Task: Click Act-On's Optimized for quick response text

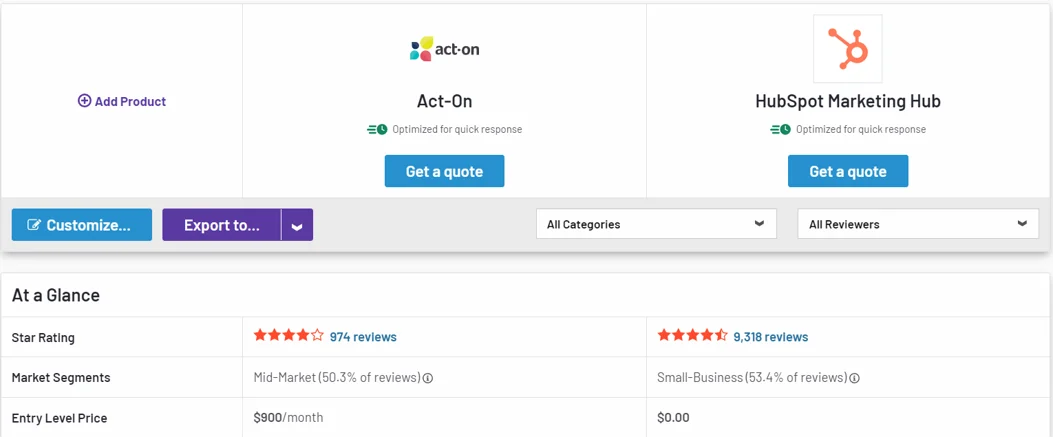Action: point(457,130)
